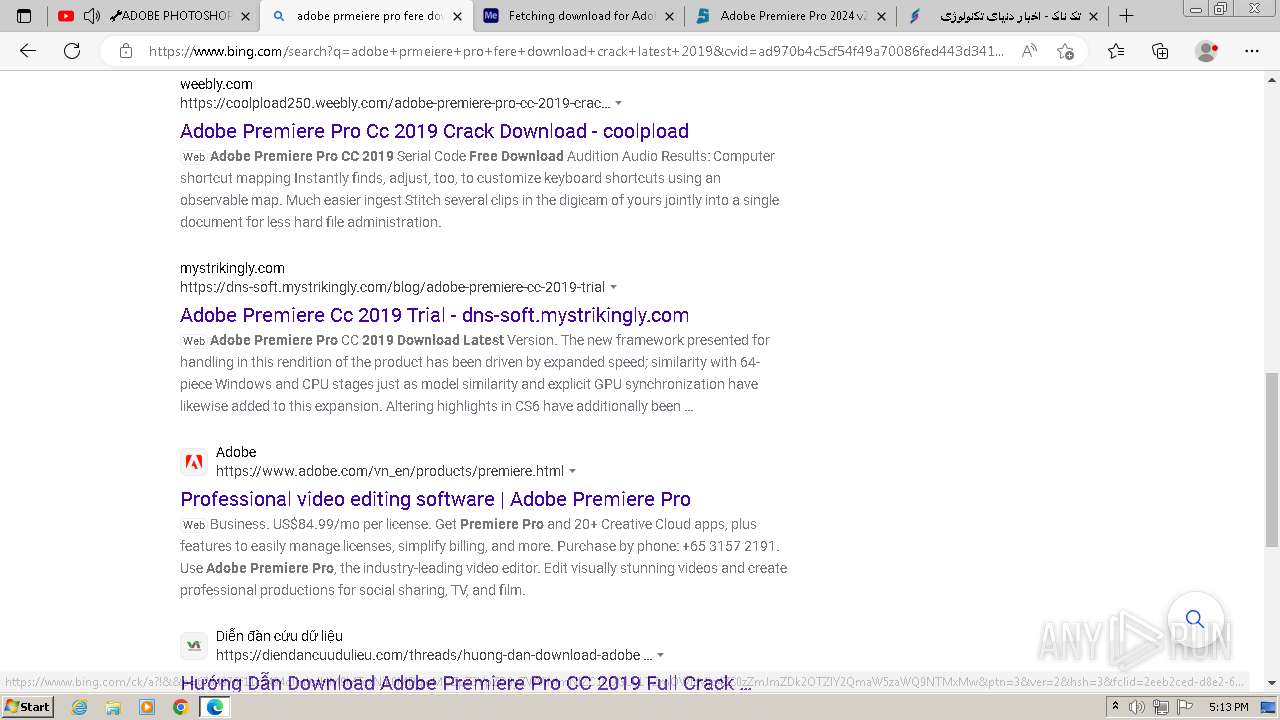Screen dimensions: 1280x720
Task: Launch Google Chrome from taskbar
Action: point(180,707)
